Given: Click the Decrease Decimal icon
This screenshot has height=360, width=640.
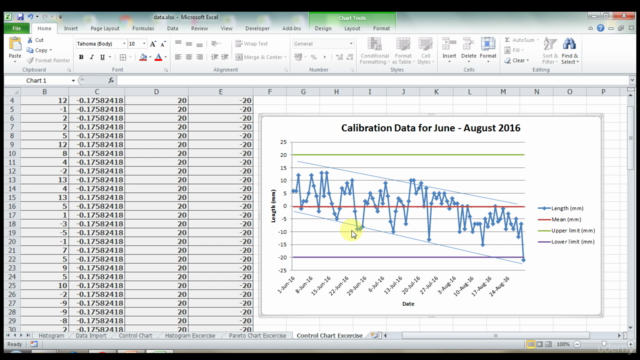Looking at the screenshot, I should [x=350, y=57].
